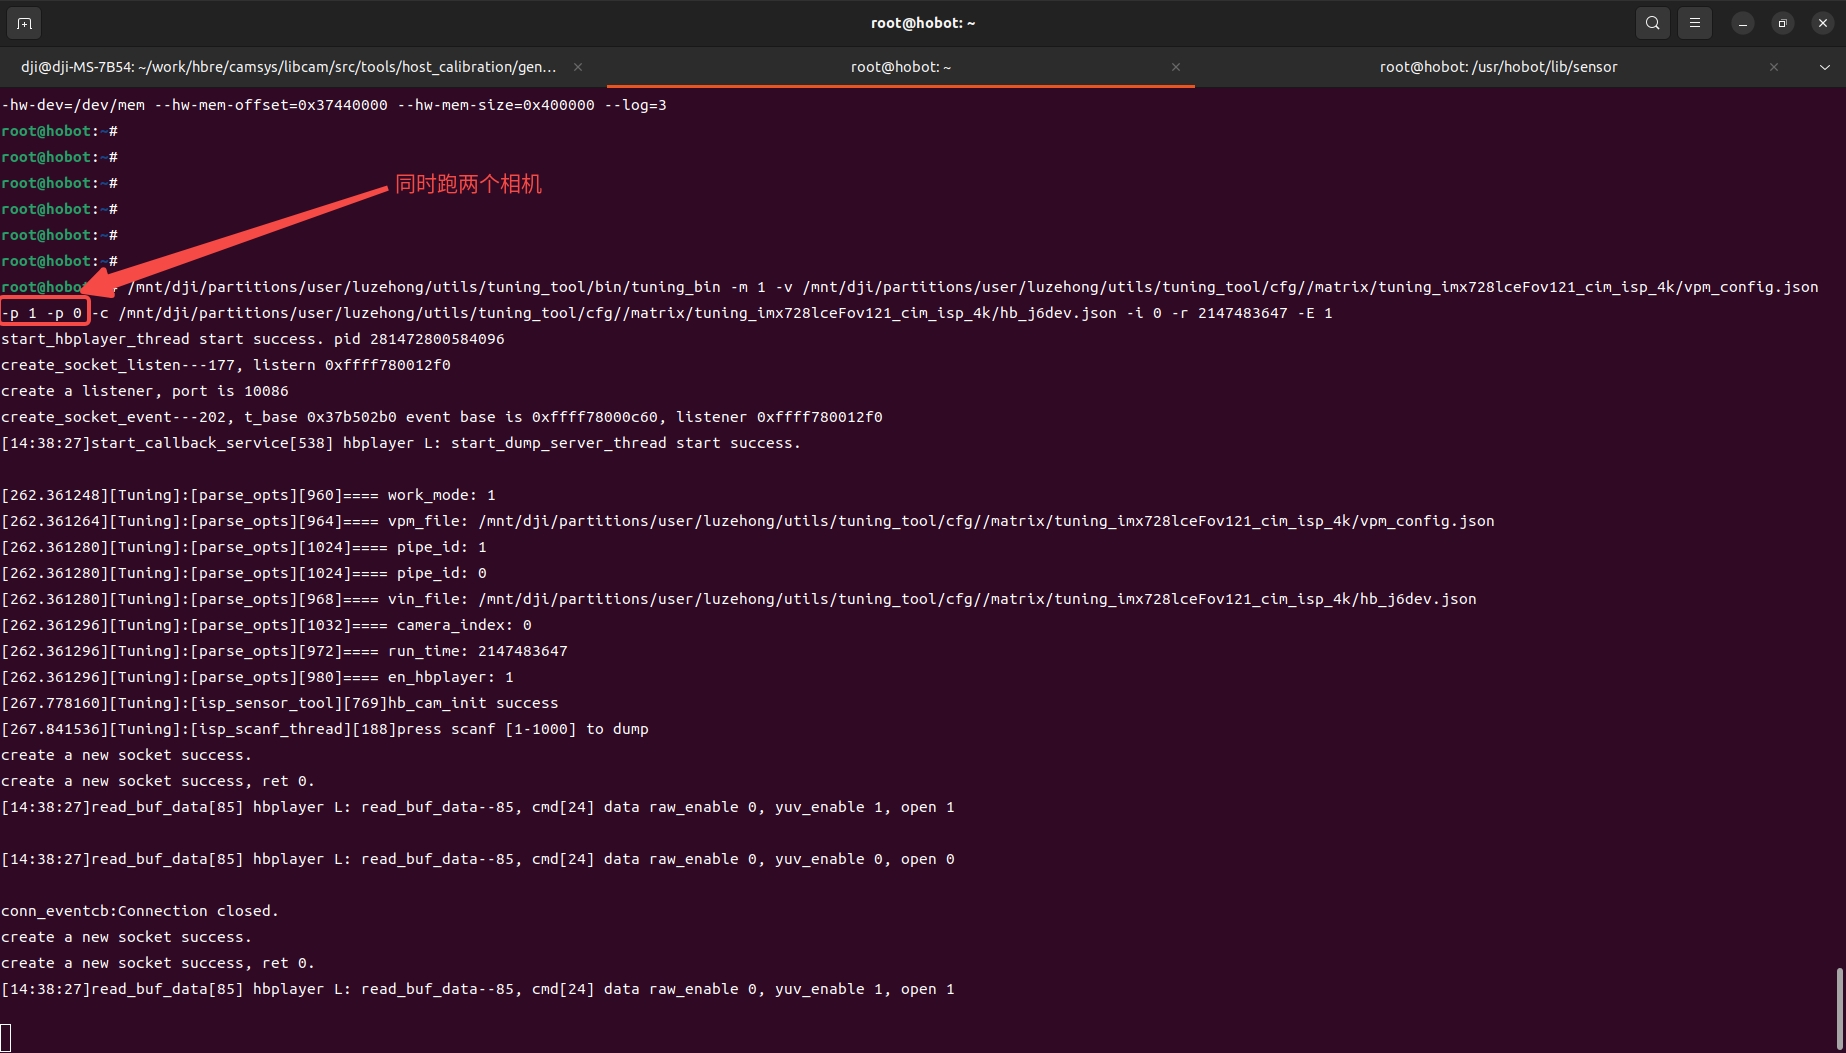
Task: Close the active root@hobot: ~ tab
Action: pos(1175,67)
